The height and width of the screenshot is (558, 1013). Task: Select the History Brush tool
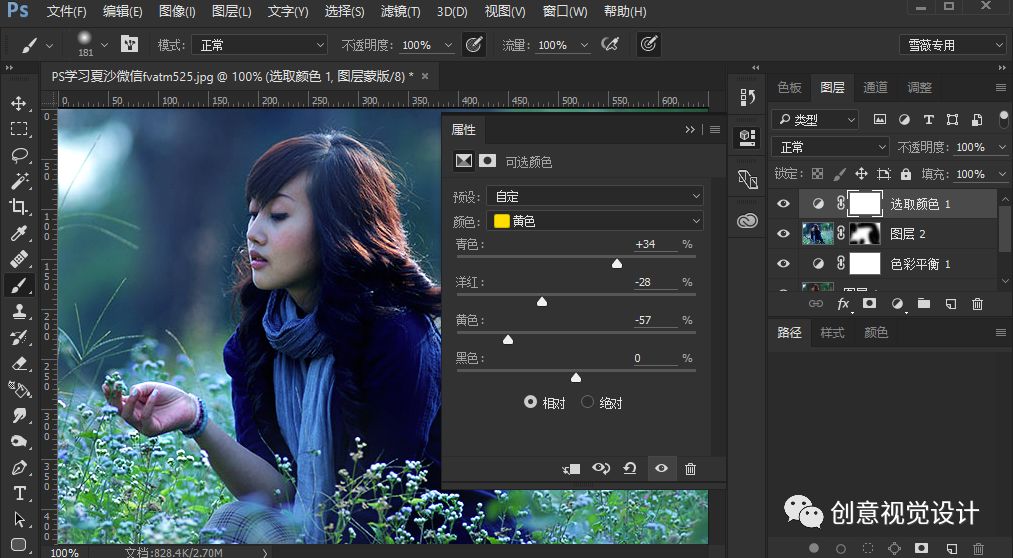click(19, 337)
